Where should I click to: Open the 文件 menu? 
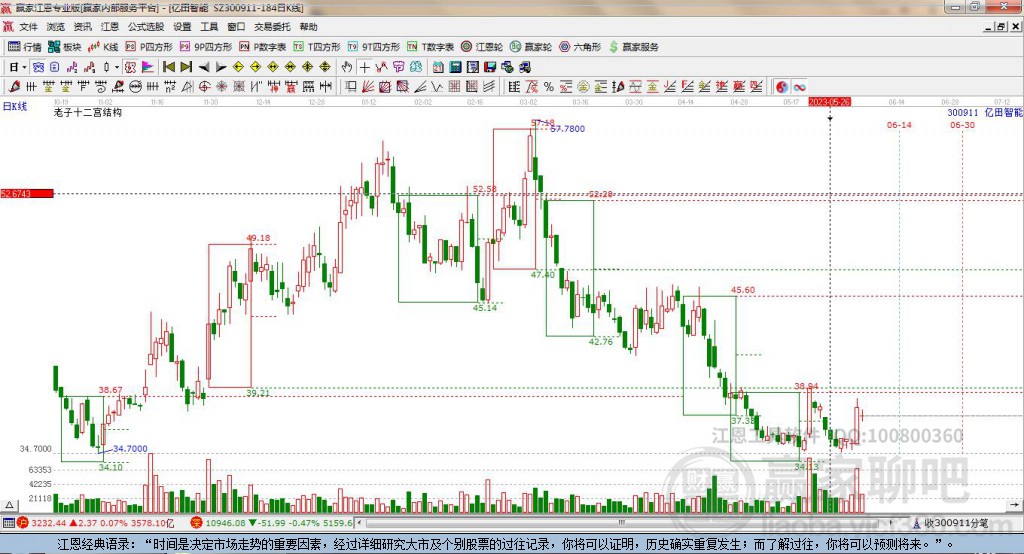point(28,27)
